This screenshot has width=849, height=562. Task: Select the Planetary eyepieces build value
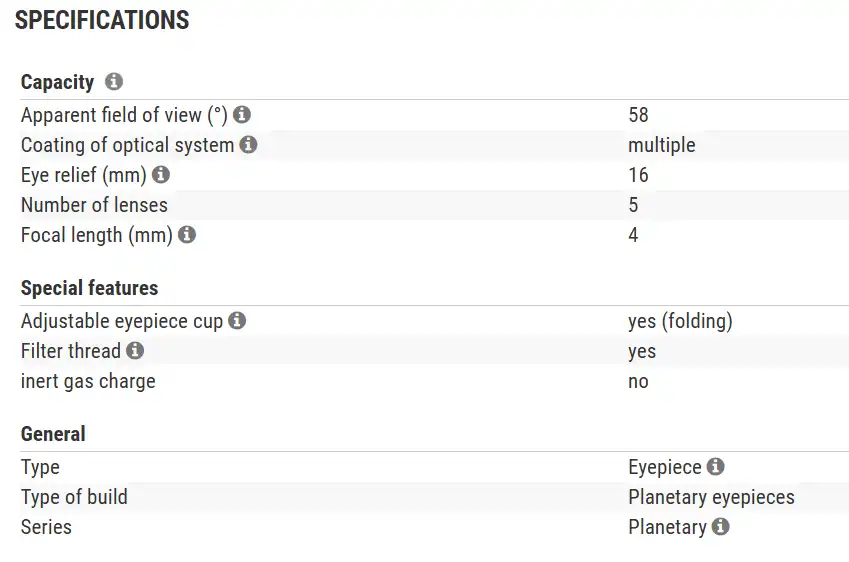(711, 497)
